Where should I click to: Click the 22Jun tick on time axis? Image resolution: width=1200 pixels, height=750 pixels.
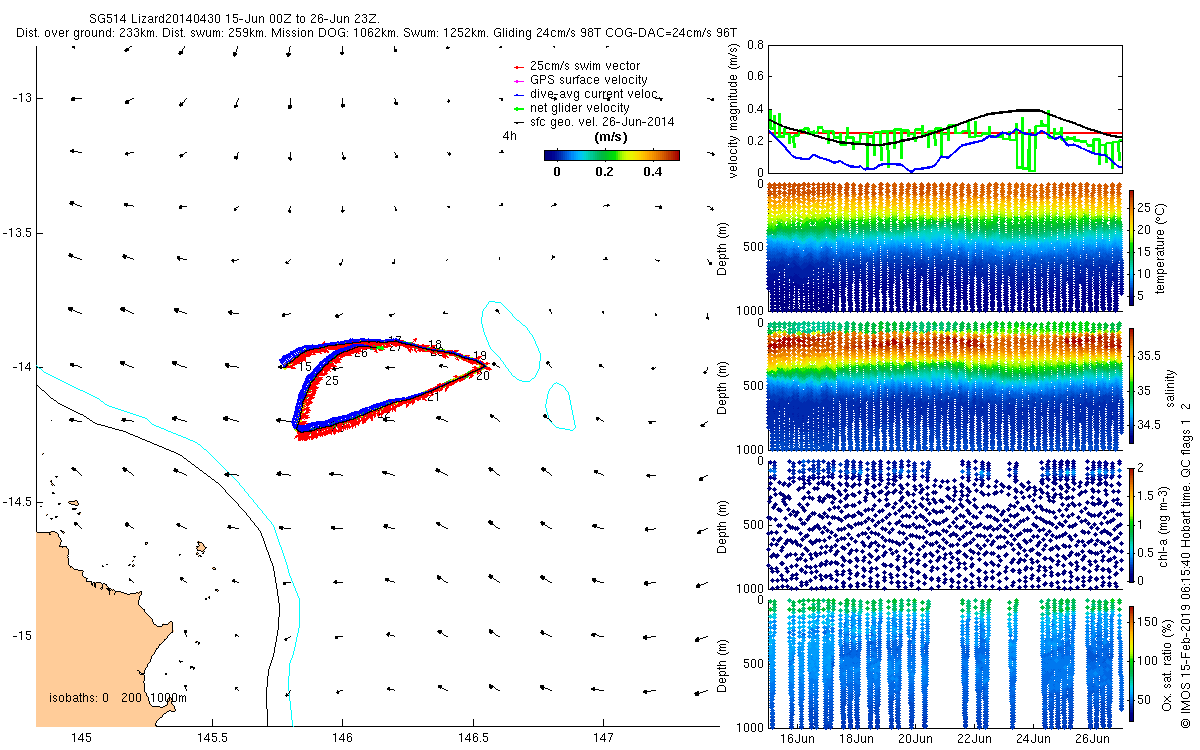point(974,739)
